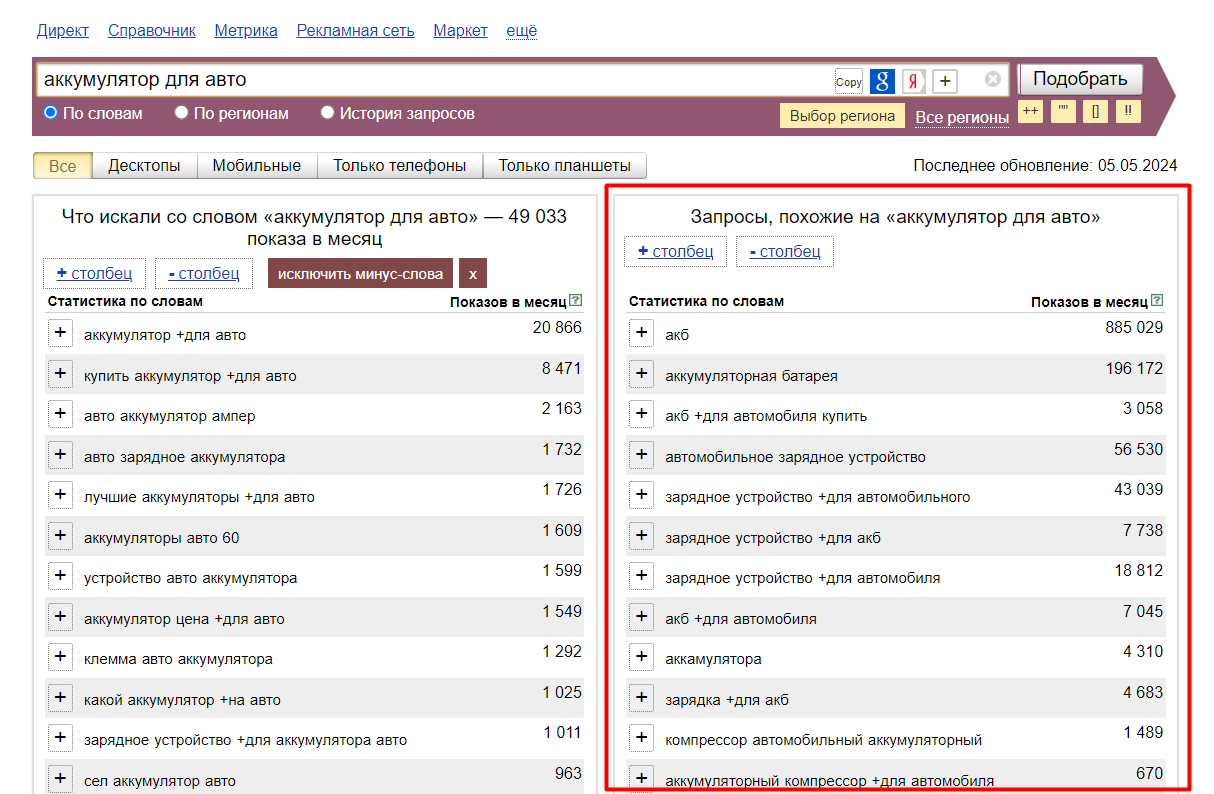Apply the !! exclamation operator button

pos(1128,111)
